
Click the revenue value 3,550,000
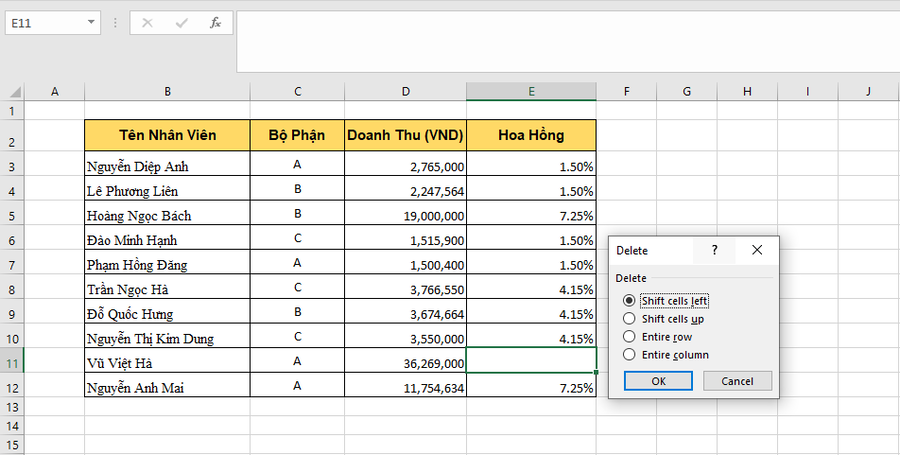(x=406, y=336)
